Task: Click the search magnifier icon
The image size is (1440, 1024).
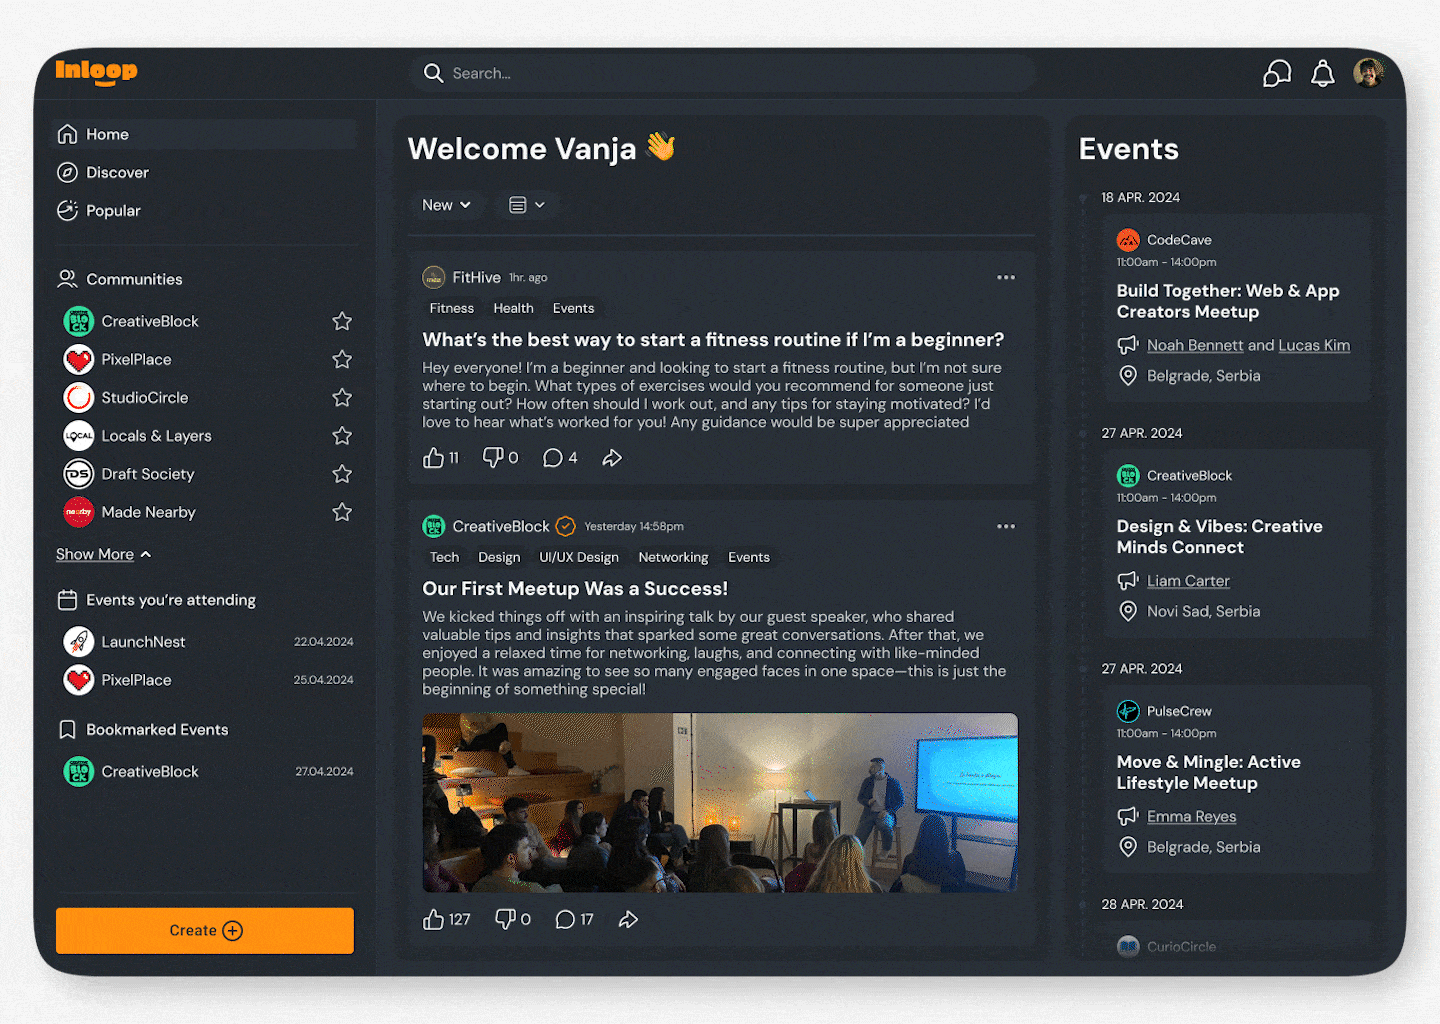Action: point(433,73)
